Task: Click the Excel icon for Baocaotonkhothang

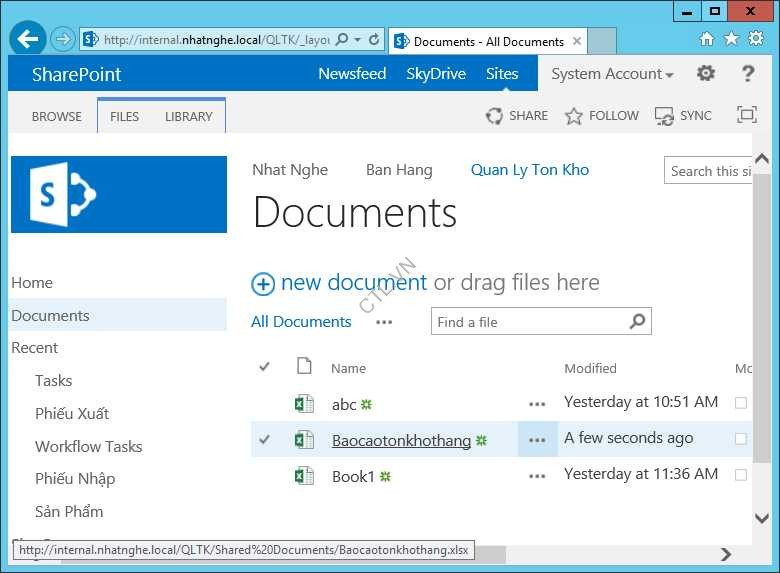Action: [x=304, y=440]
